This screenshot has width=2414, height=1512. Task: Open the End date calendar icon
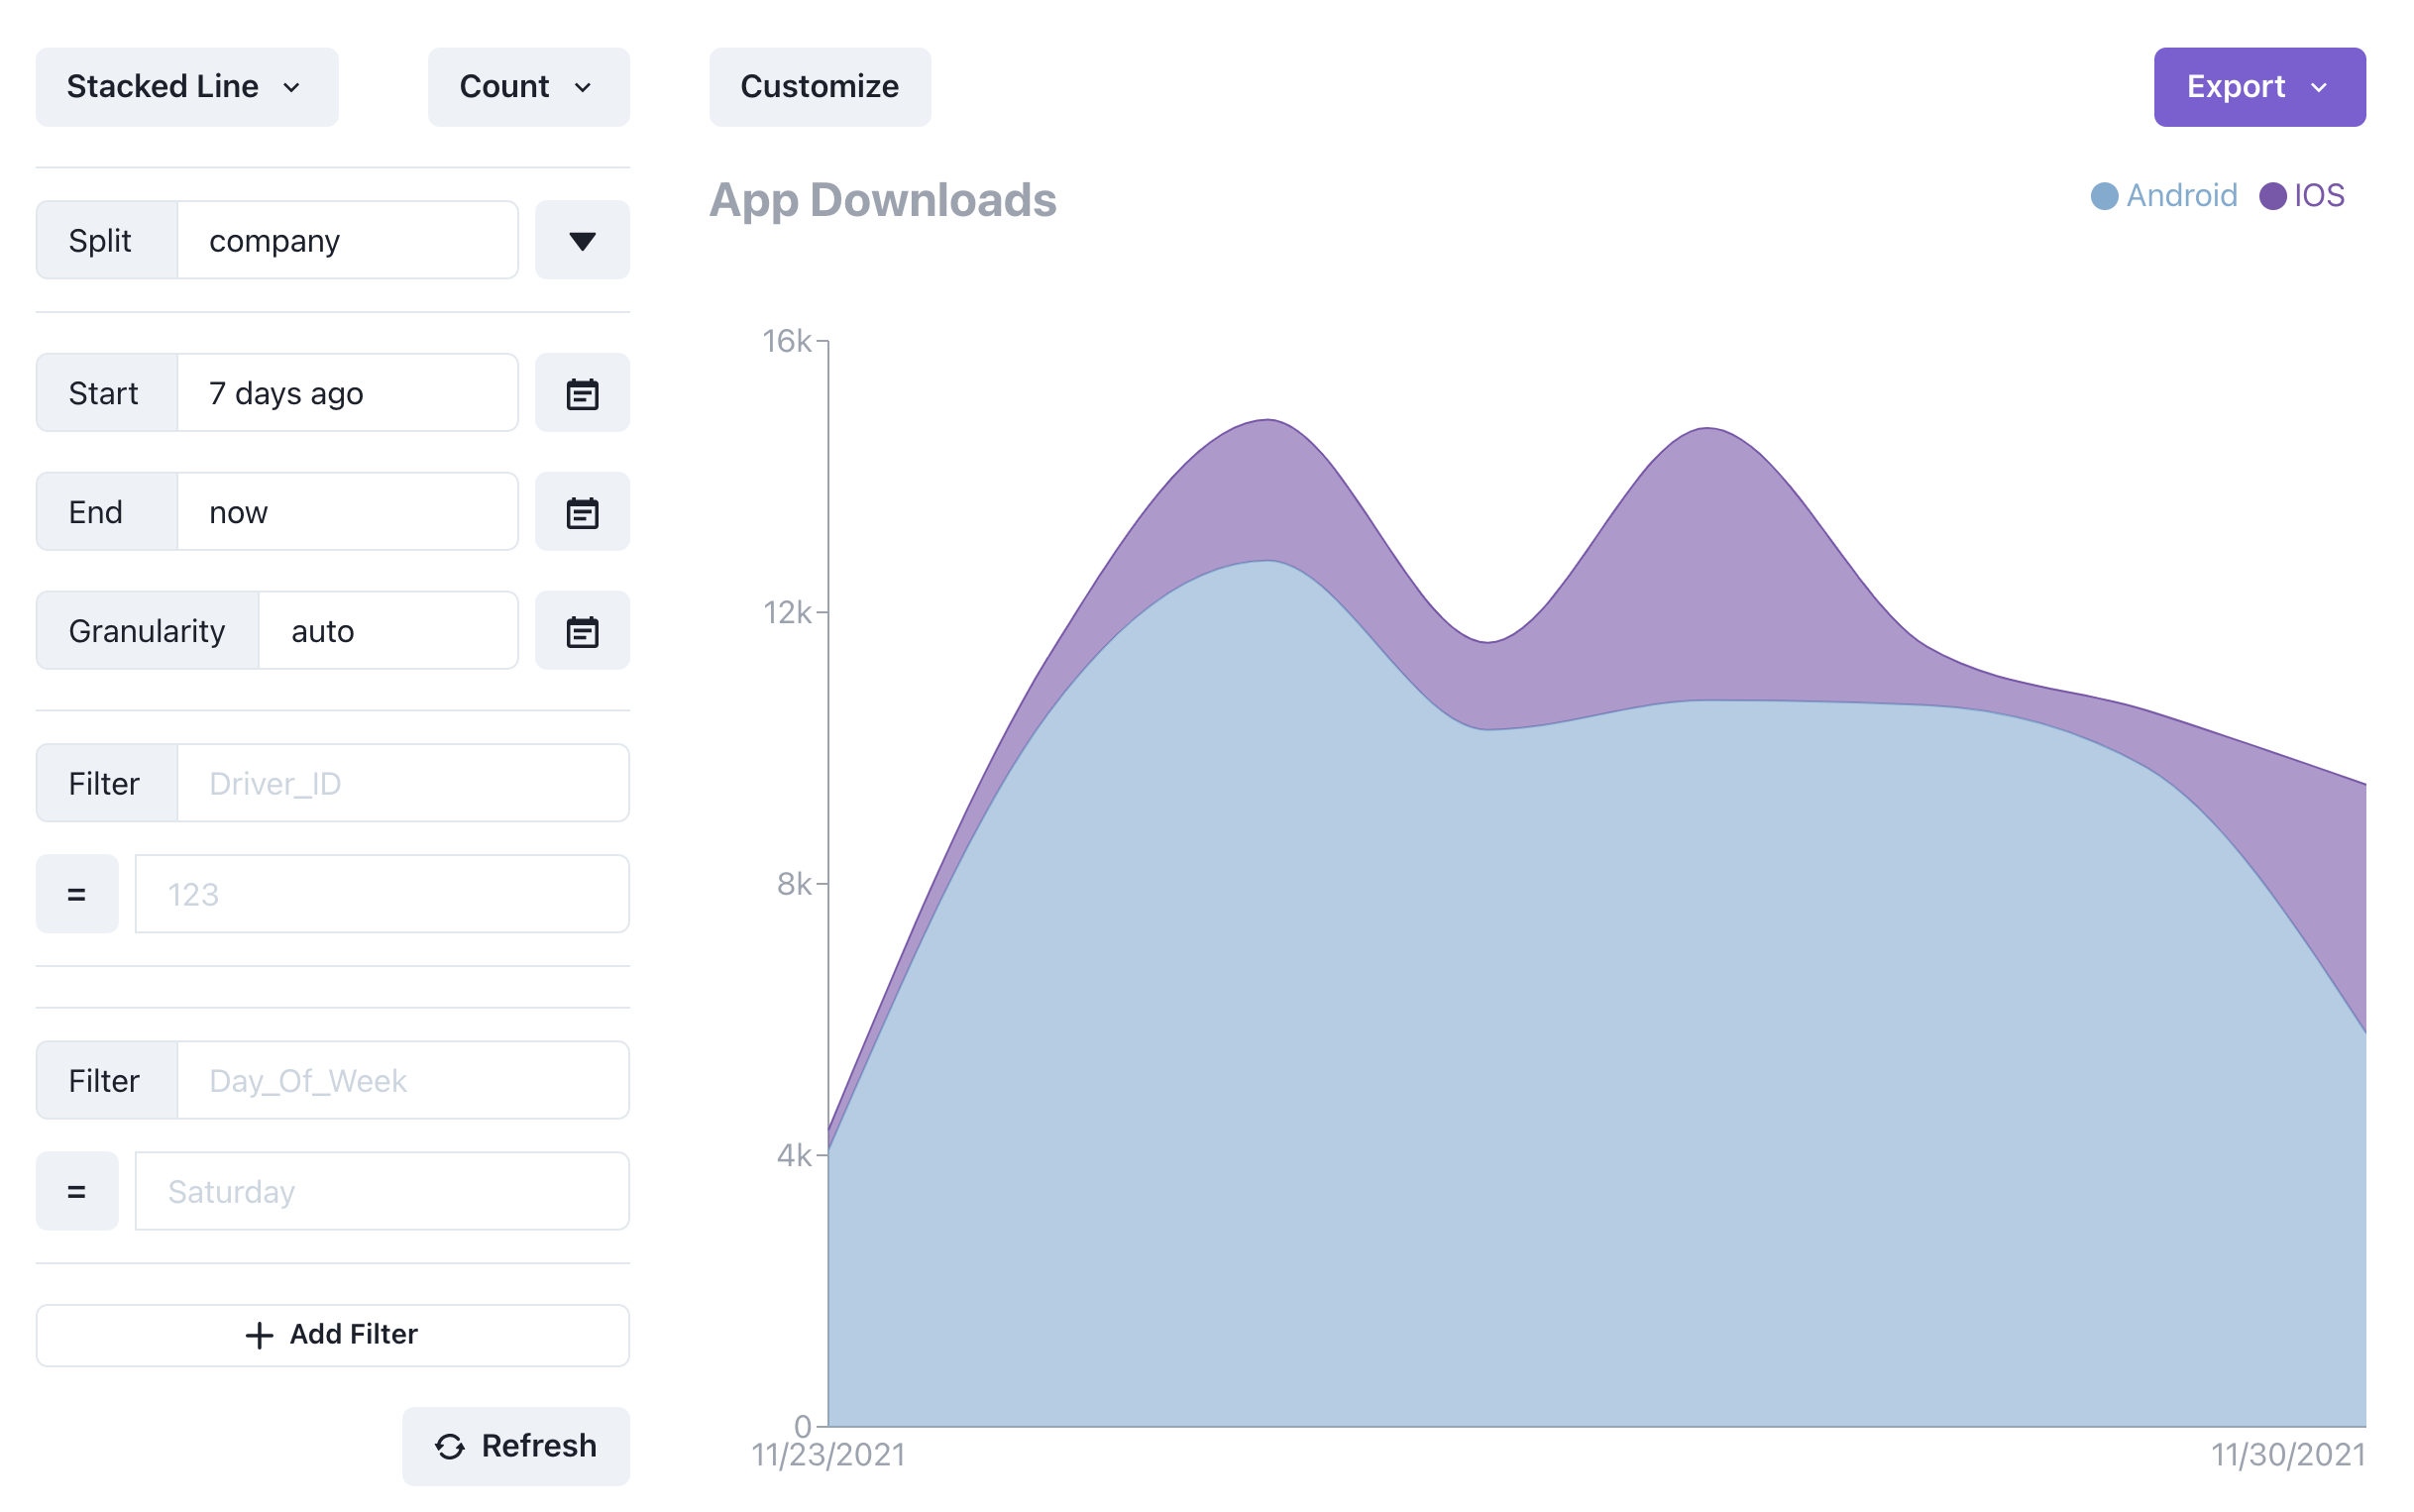(582, 512)
